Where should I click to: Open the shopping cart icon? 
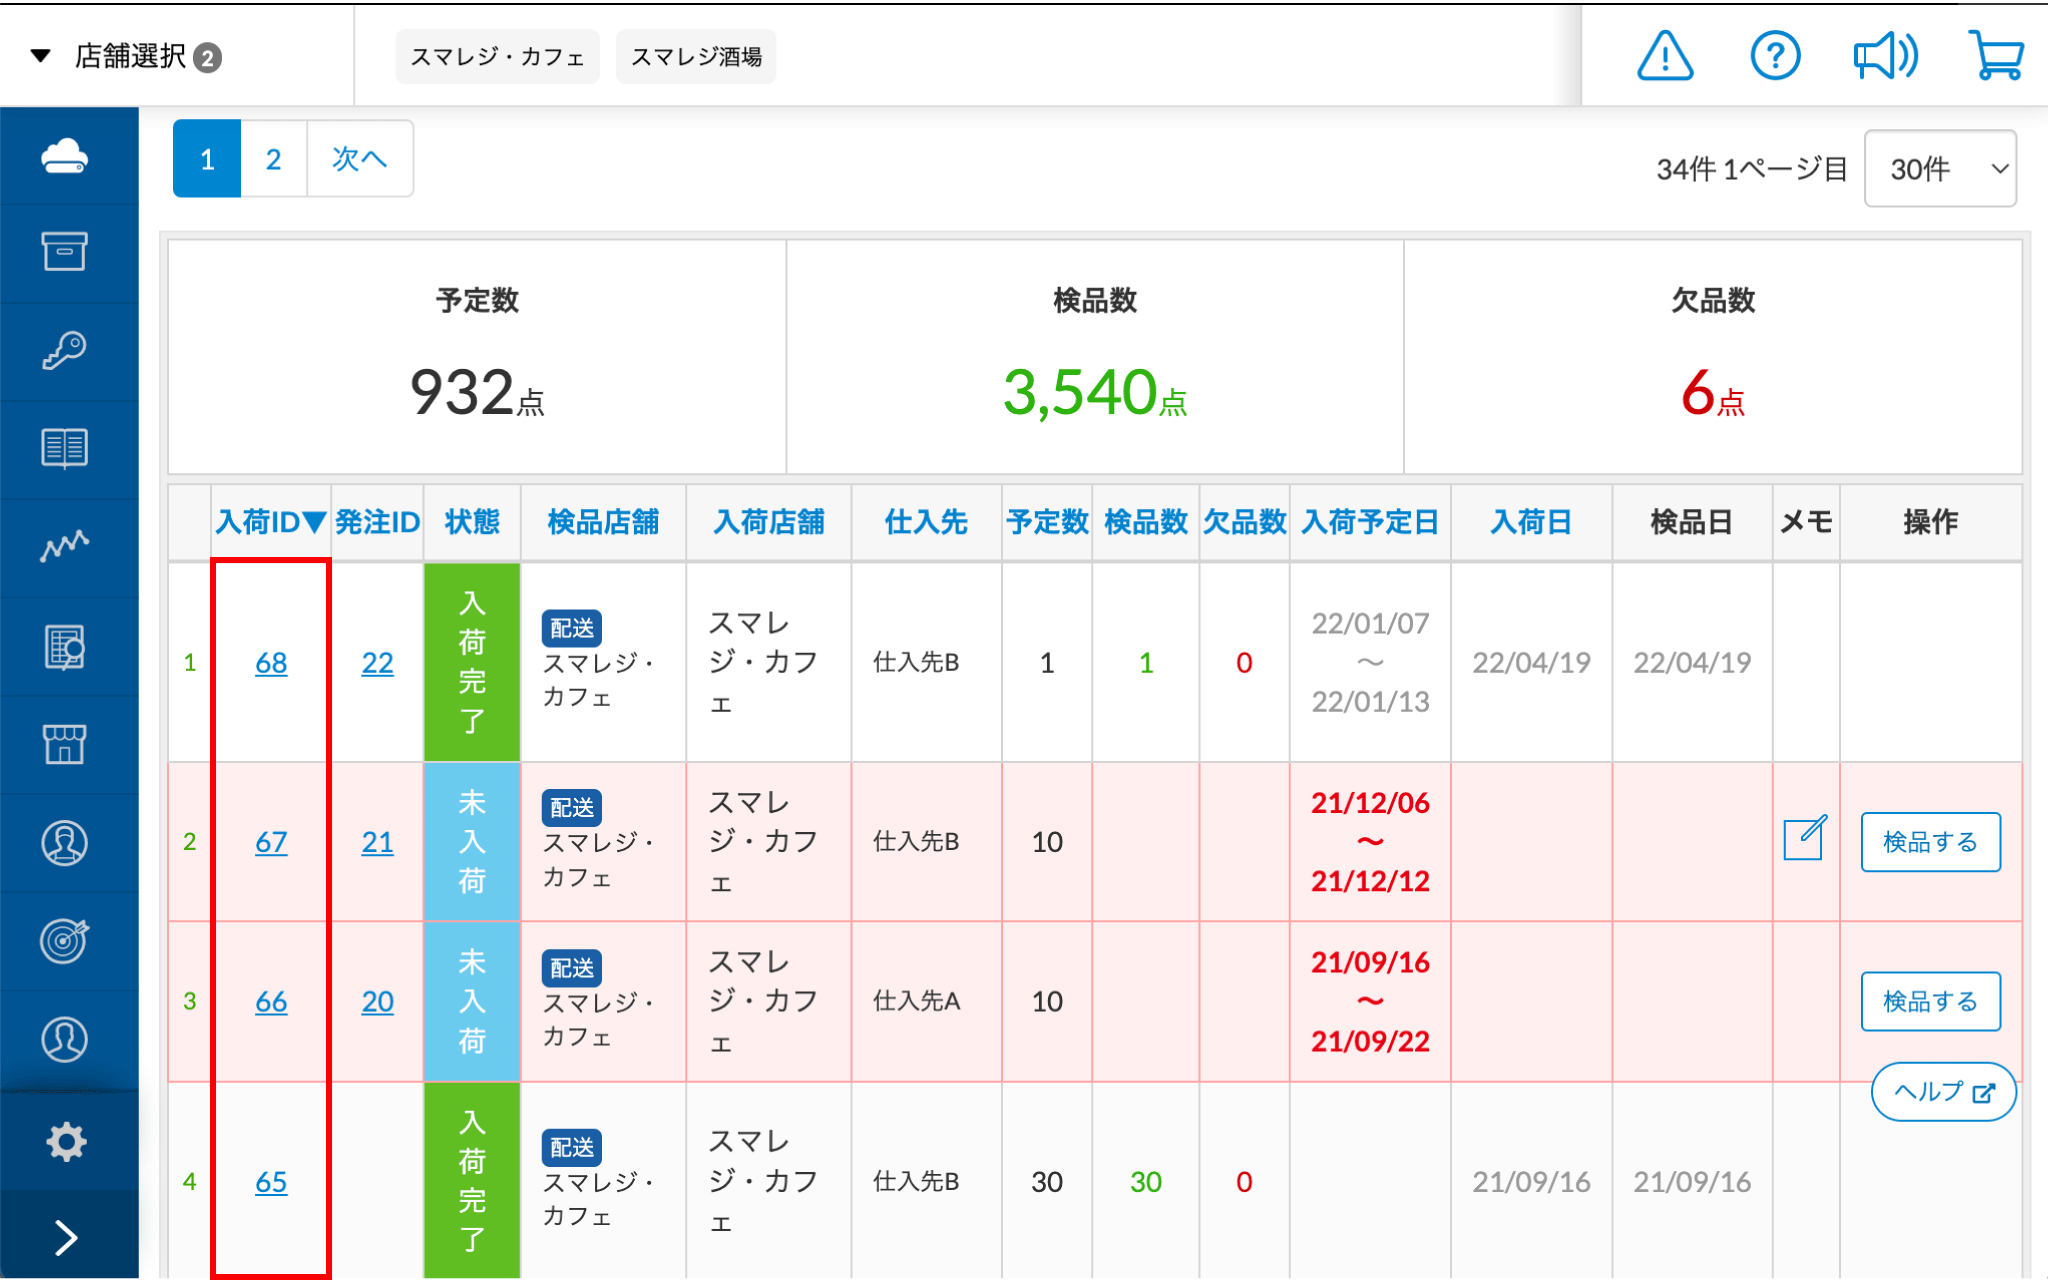(1995, 56)
